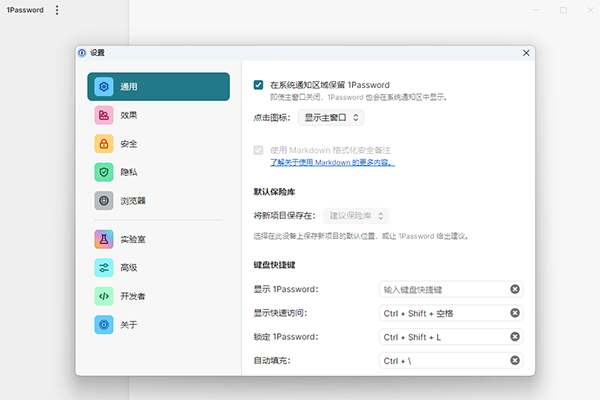
Task: Click the Appearance (效果) pink icon
Action: pyautogui.click(x=104, y=115)
